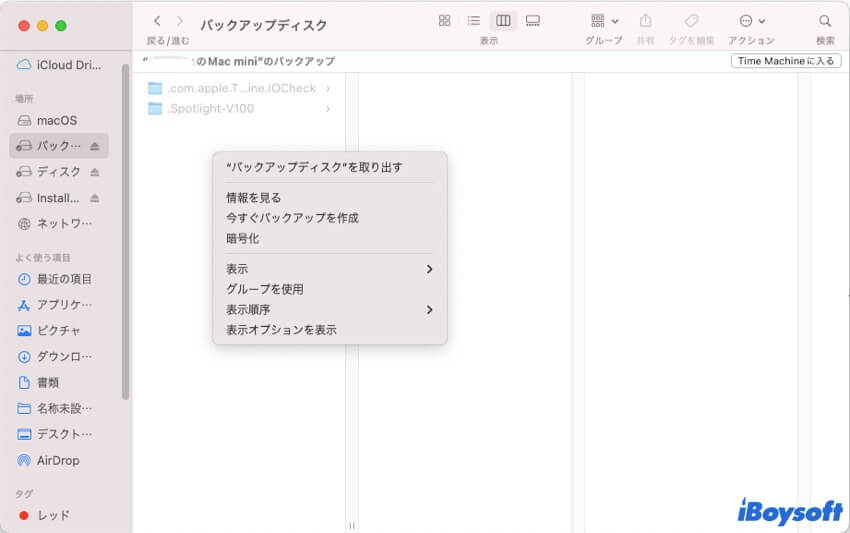Image resolution: width=850 pixels, height=533 pixels.
Task: Open 名称未設… folder in sidebar
Action: (54, 408)
